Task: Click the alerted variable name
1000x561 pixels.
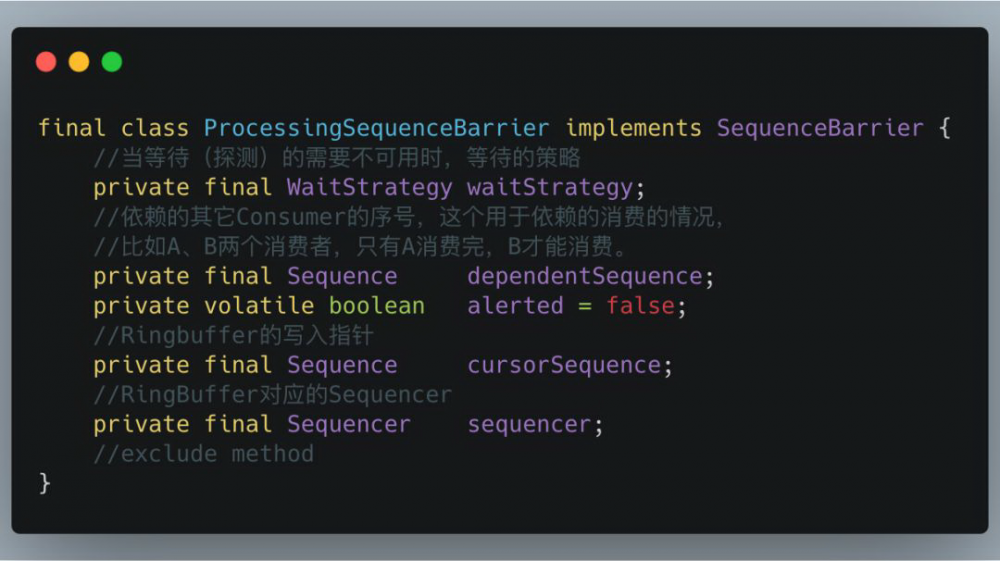Action: (x=515, y=306)
